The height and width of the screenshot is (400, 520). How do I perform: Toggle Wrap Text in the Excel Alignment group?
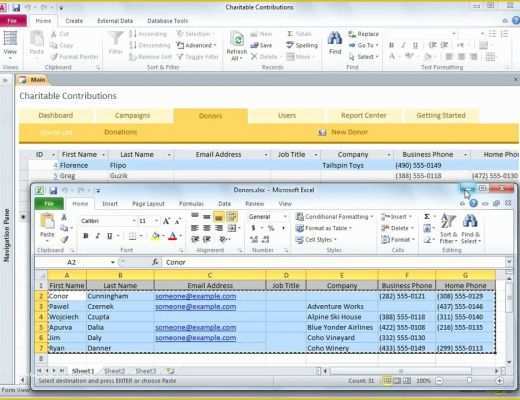point(232,217)
